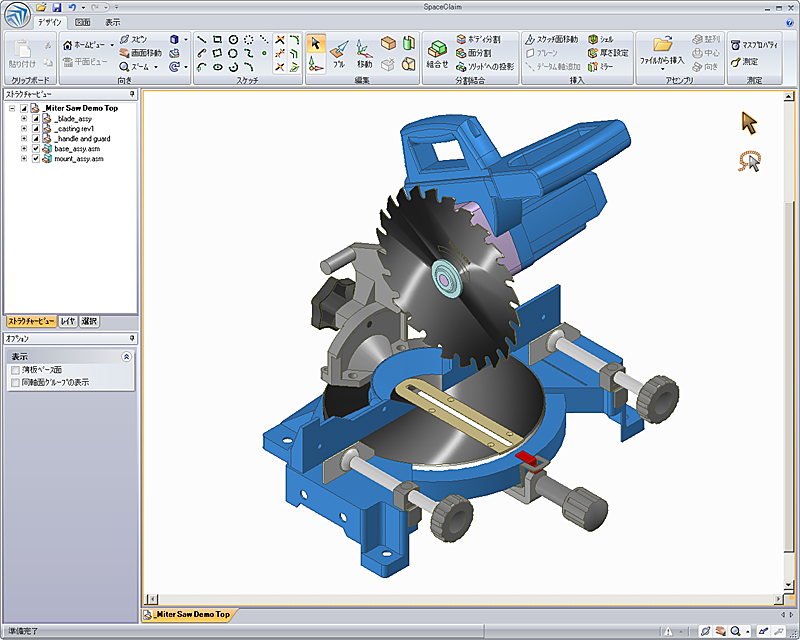The image size is (800, 640).
Task: Open ファイルから挿入 (Insert from File)
Action: coord(661,50)
